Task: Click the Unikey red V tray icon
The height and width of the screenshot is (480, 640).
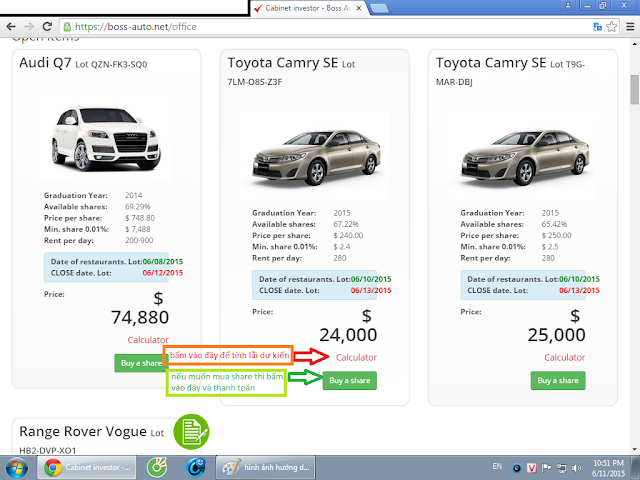Action: (532, 468)
